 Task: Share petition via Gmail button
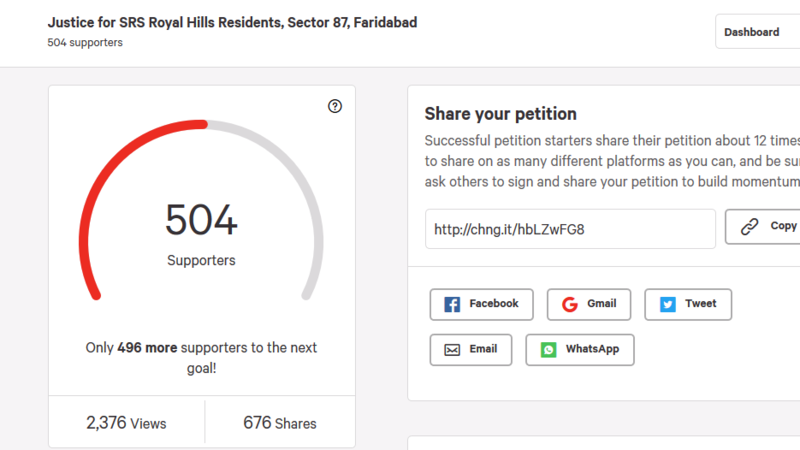click(588, 304)
